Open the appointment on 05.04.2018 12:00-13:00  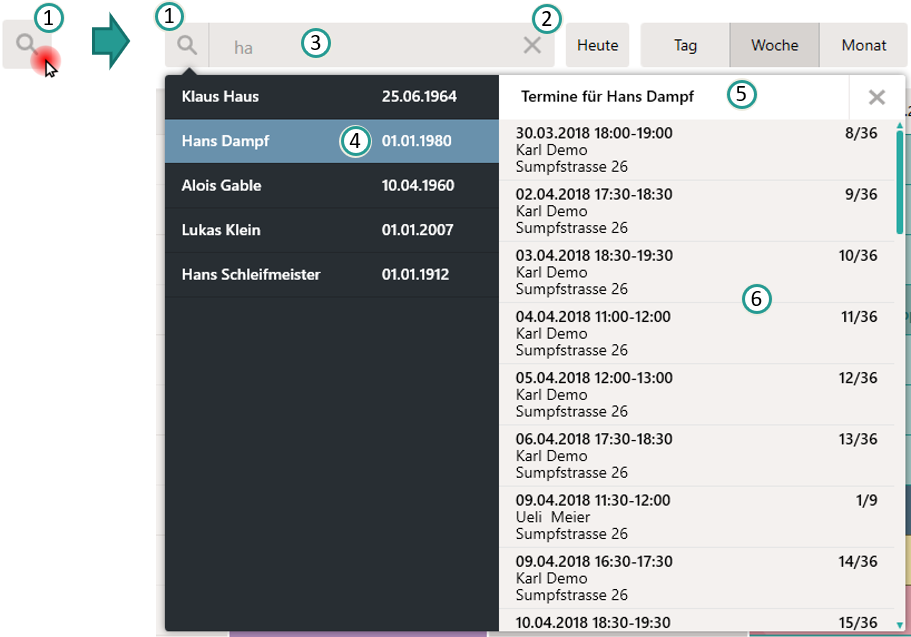pyautogui.click(x=697, y=395)
